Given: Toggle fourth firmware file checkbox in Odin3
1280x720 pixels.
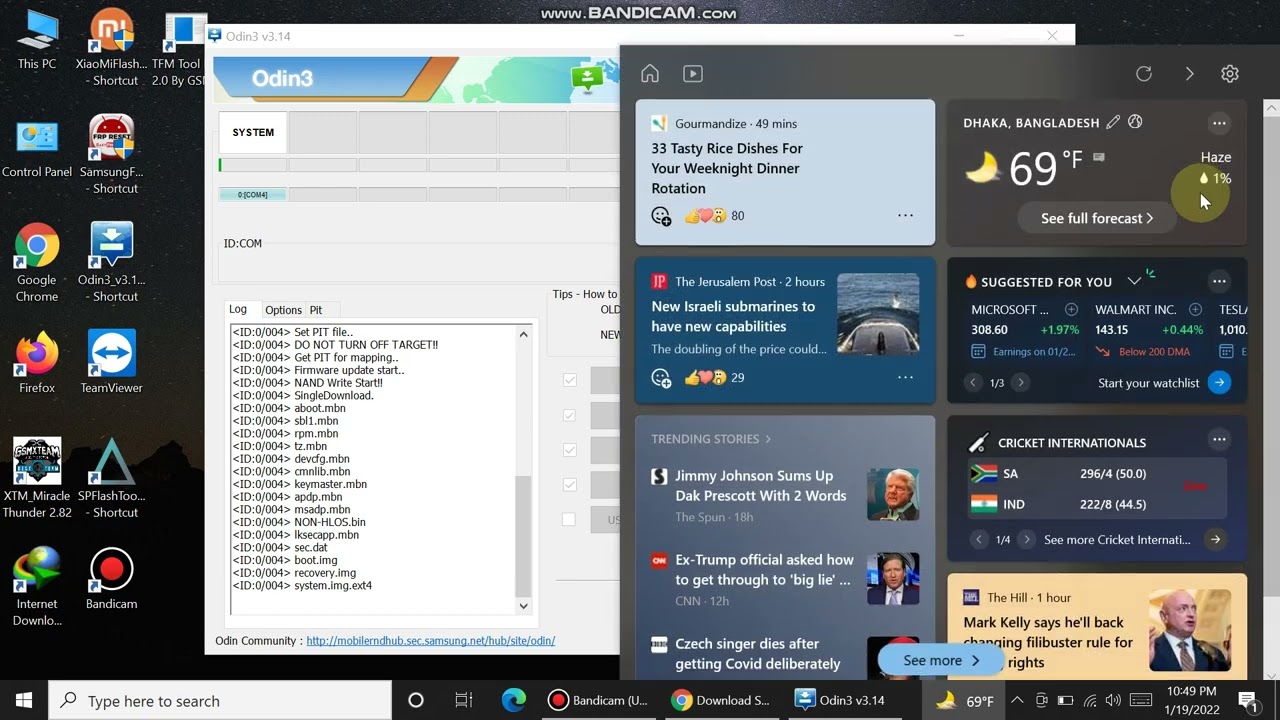Looking at the screenshot, I should (x=569, y=485).
